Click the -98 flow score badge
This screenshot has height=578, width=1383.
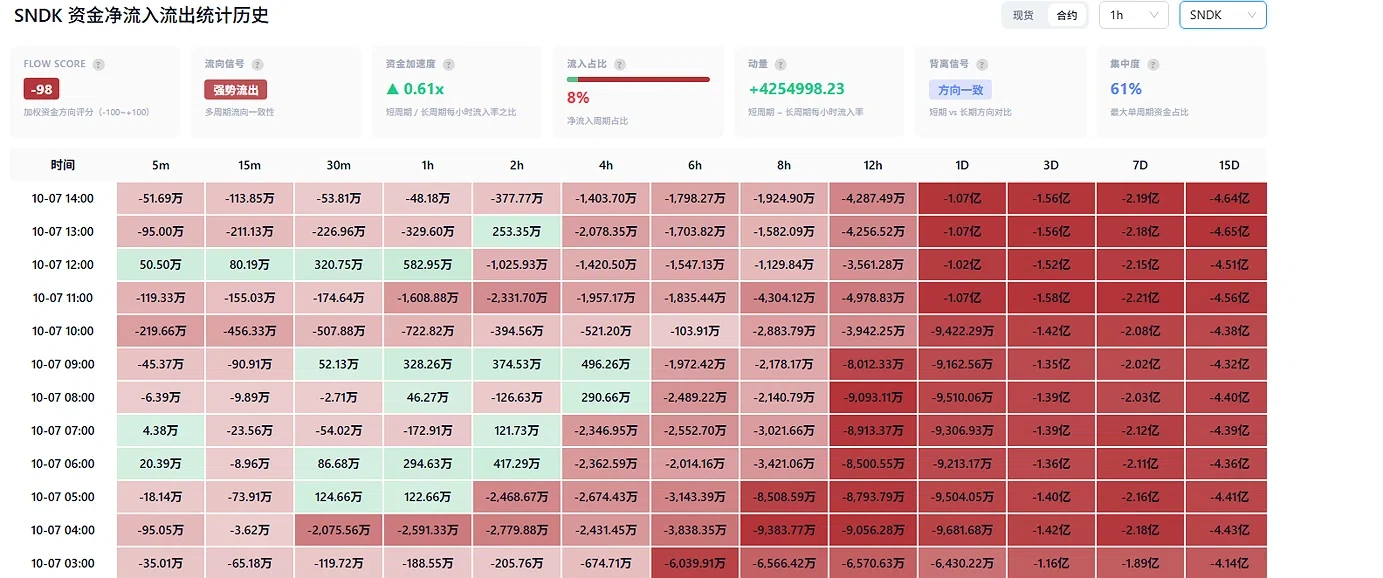(x=42, y=89)
